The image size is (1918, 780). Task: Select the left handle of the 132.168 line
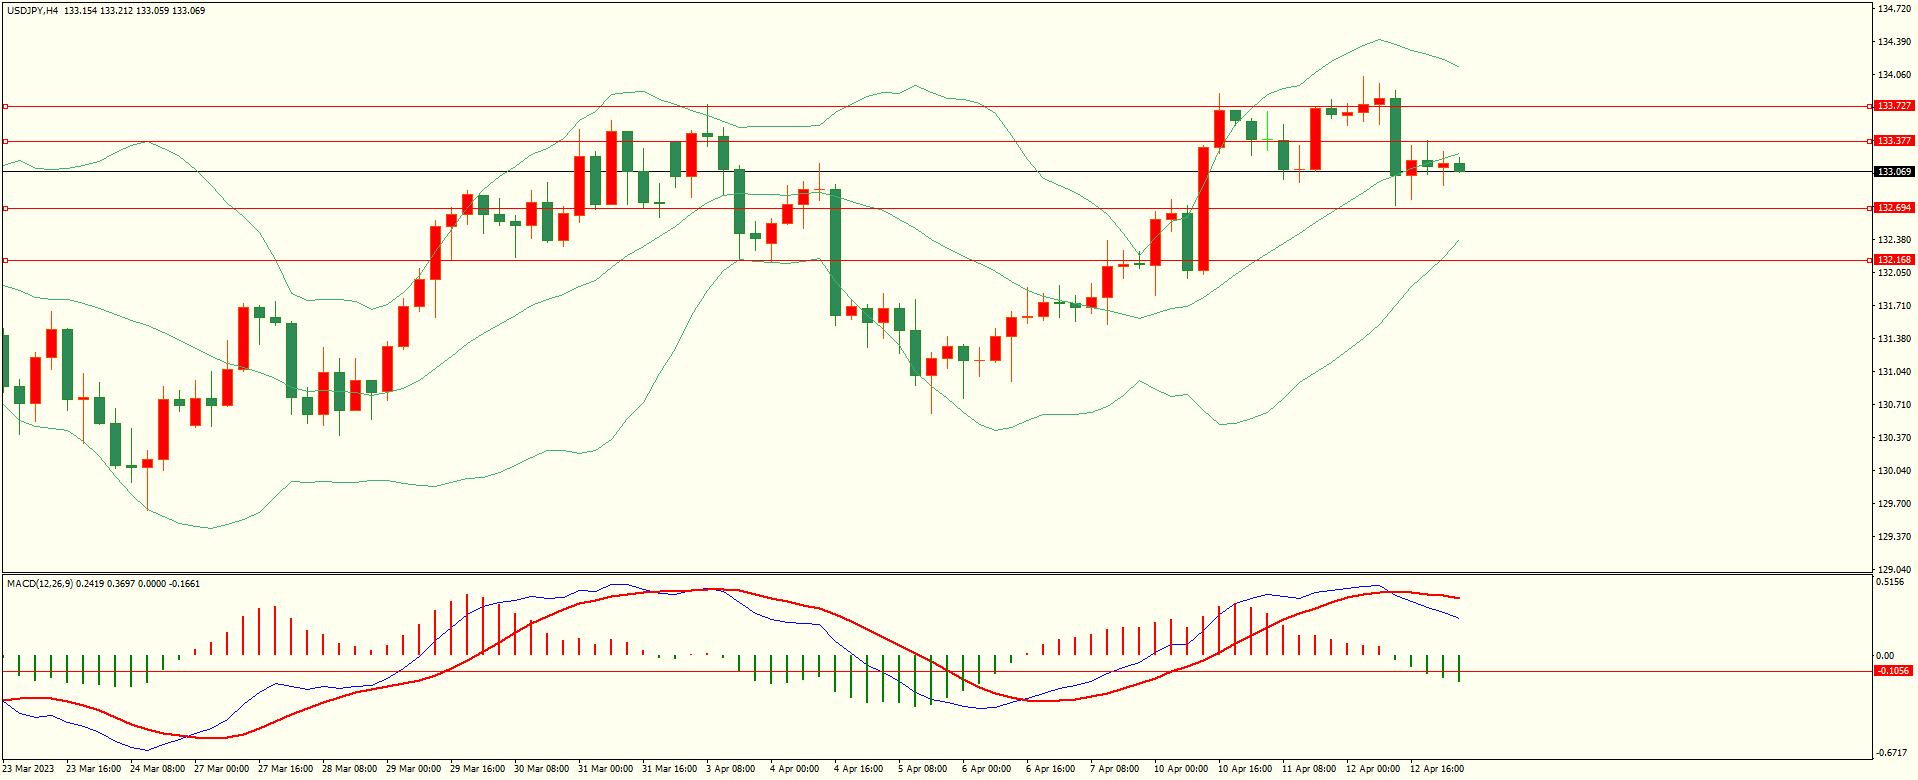pyautogui.click(x=5, y=260)
